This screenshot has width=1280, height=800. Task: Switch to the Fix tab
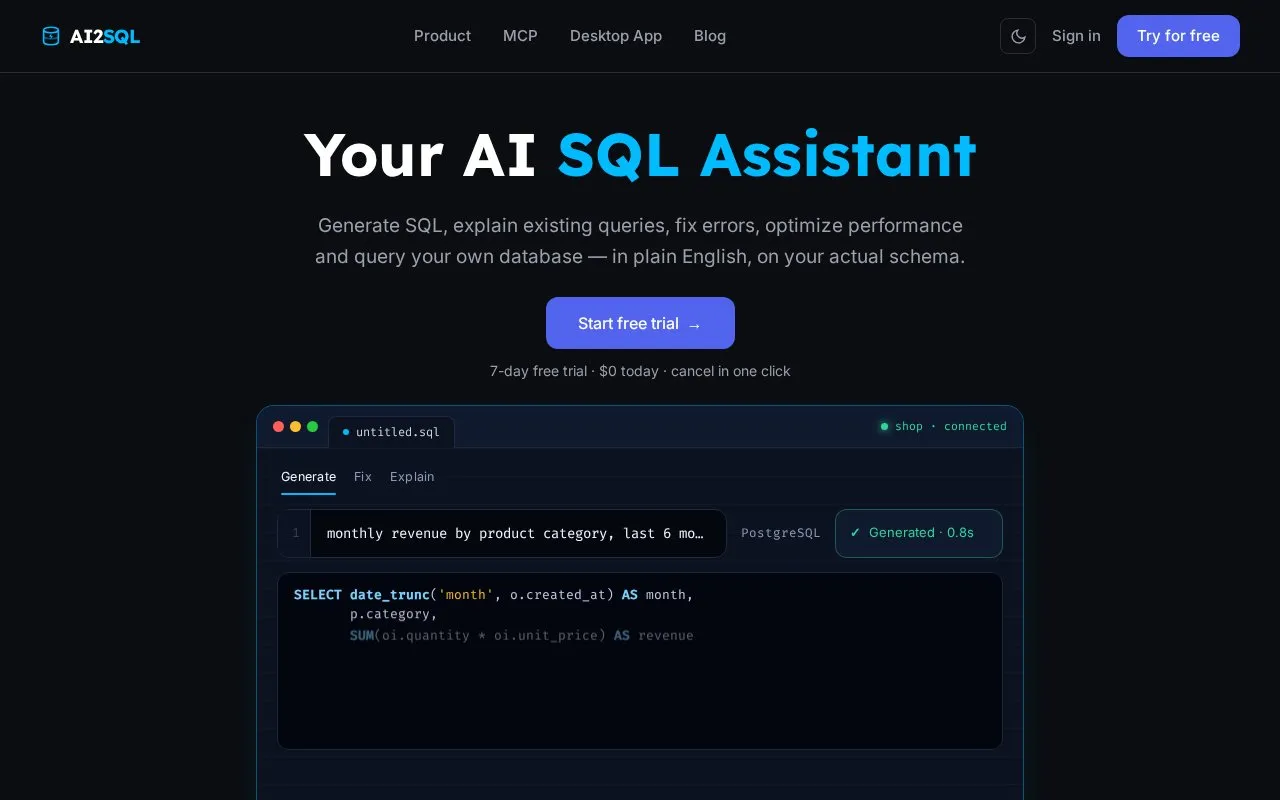(363, 477)
